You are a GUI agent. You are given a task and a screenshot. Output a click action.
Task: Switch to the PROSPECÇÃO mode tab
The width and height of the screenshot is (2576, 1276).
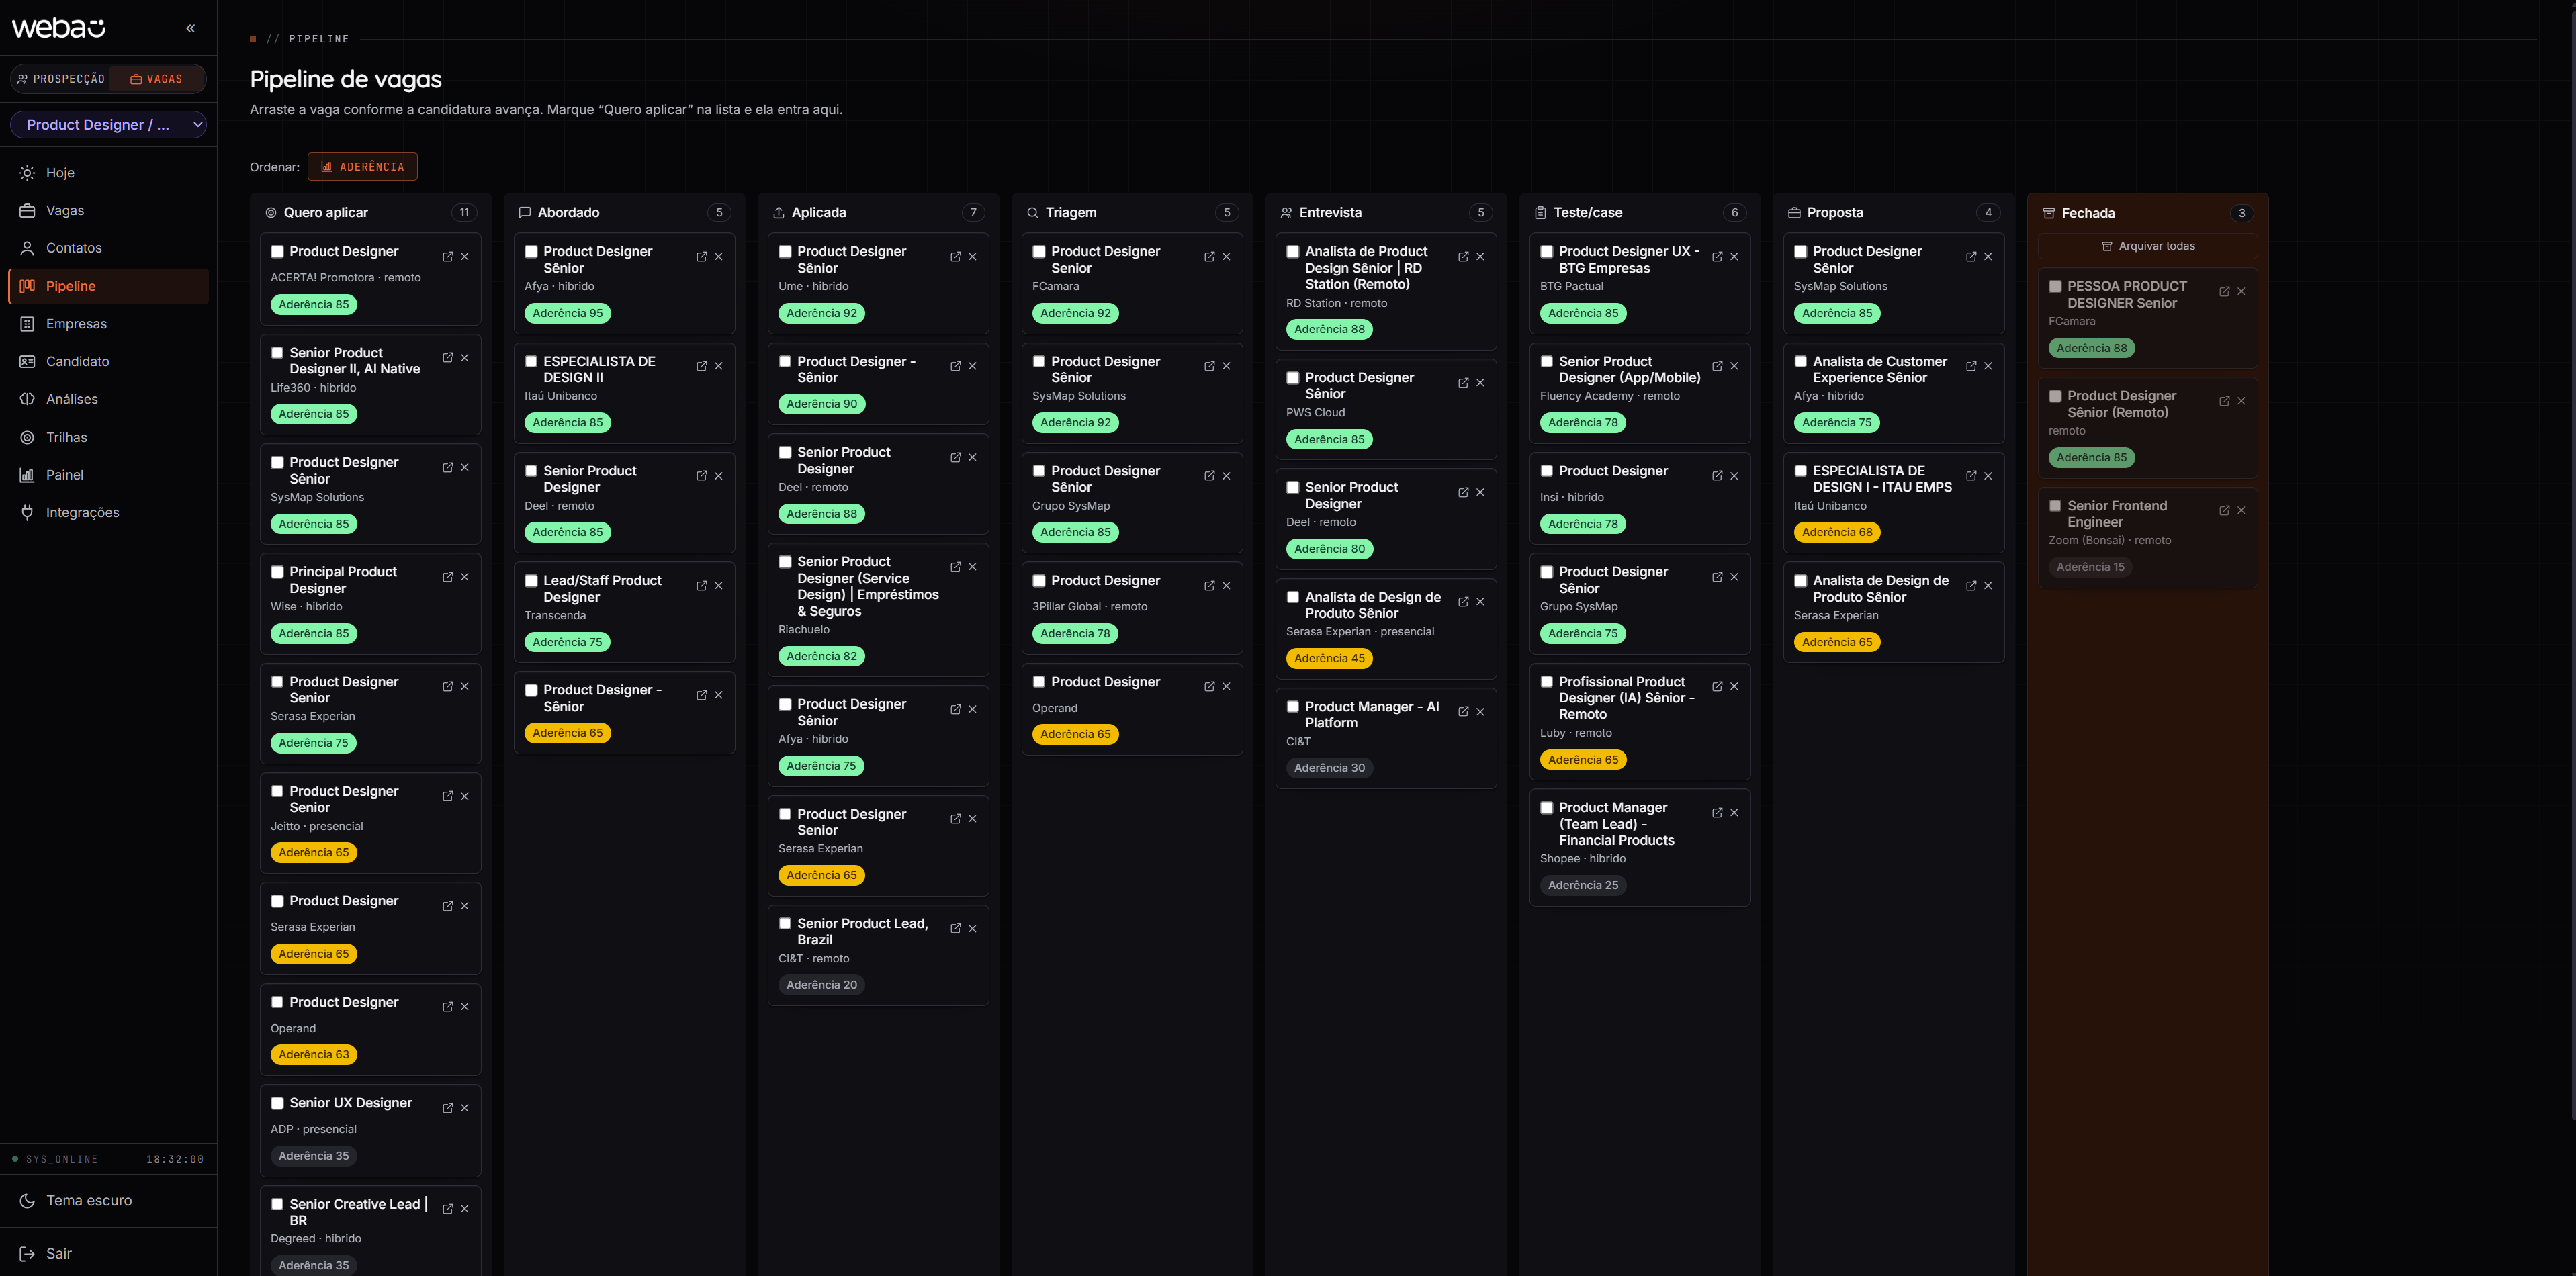pyautogui.click(x=61, y=79)
